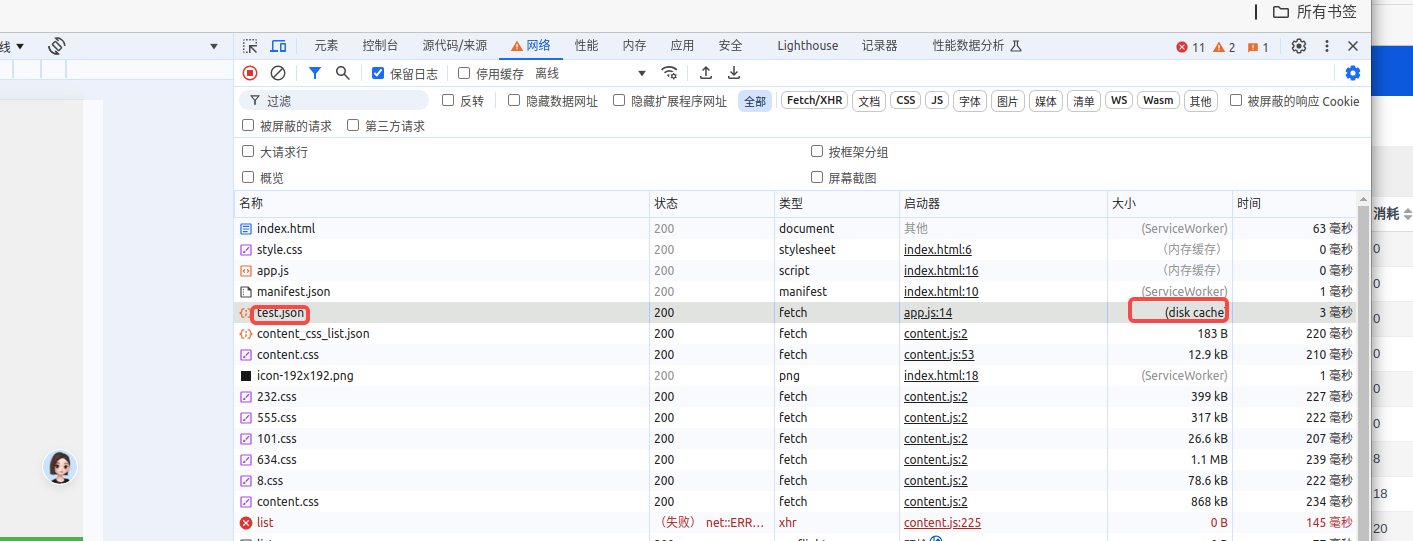Viewport: 1413px width, 541px height.
Task: Open blue network settings gear
Action: (1353, 73)
